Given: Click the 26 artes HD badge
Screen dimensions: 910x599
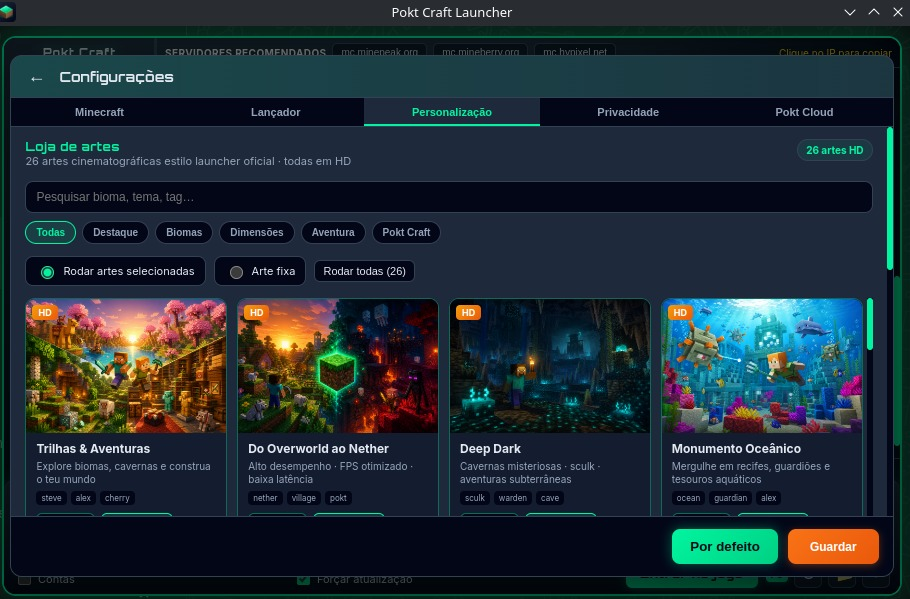Looking at the screenshot, I should [x=835, y=150].
